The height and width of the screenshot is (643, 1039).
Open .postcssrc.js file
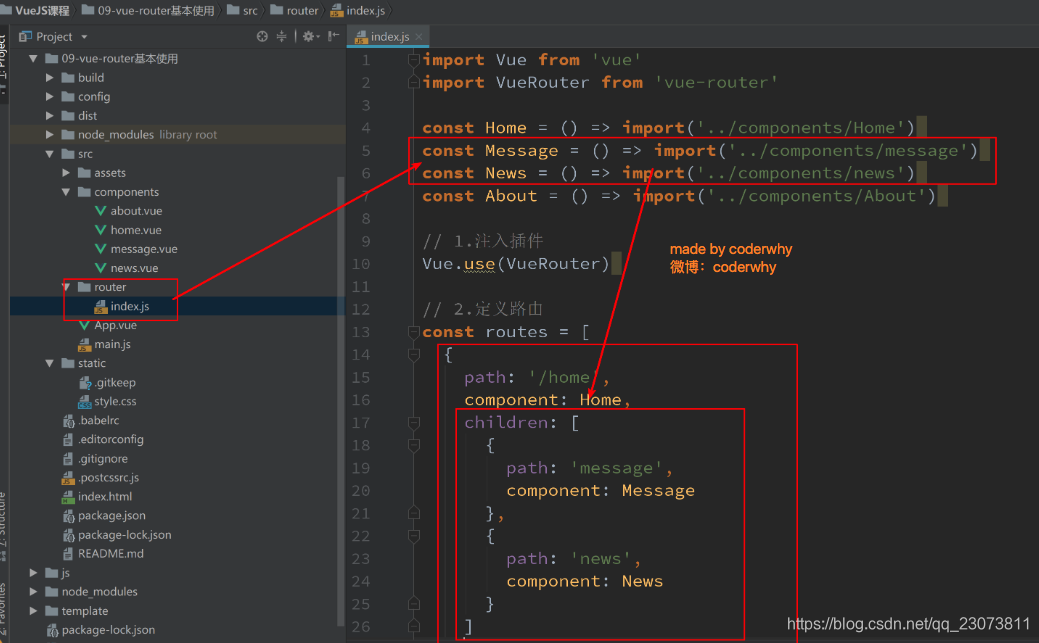click(108, 477)
